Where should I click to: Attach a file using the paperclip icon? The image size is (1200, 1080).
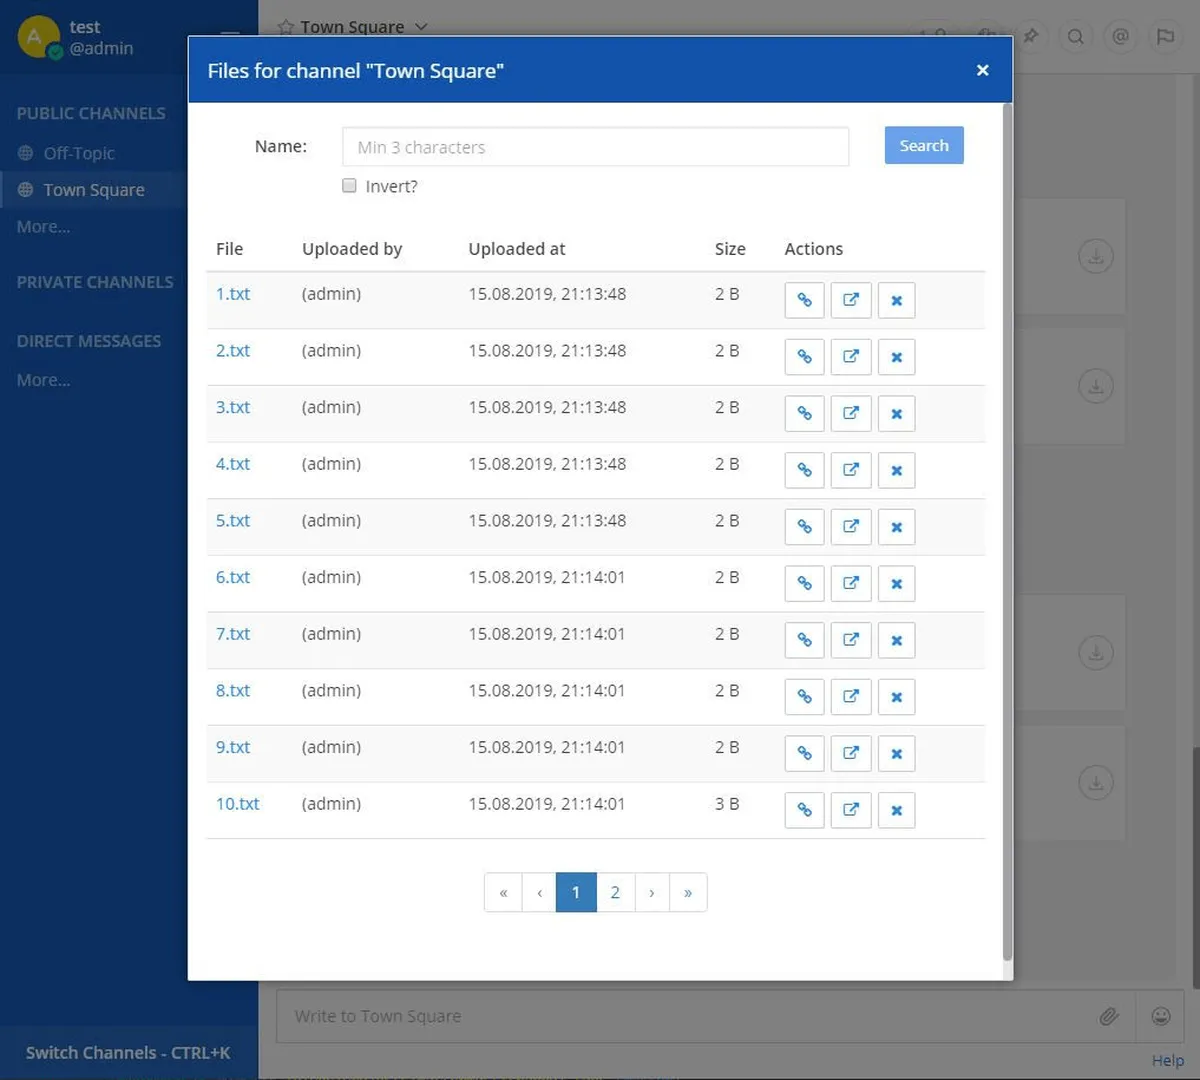(1110, 1015)
